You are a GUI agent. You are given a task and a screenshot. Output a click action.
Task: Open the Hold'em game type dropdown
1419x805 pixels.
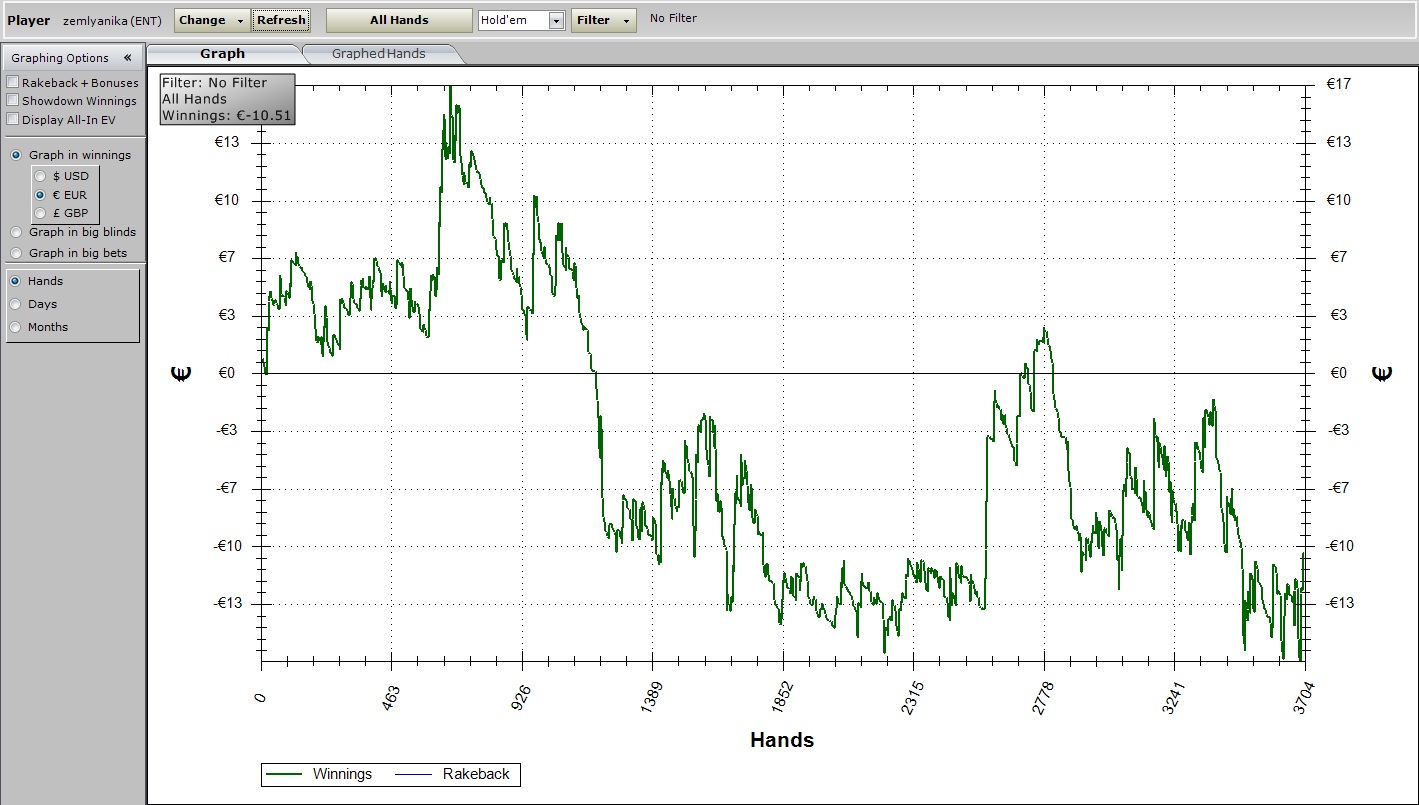pos(556,21)
